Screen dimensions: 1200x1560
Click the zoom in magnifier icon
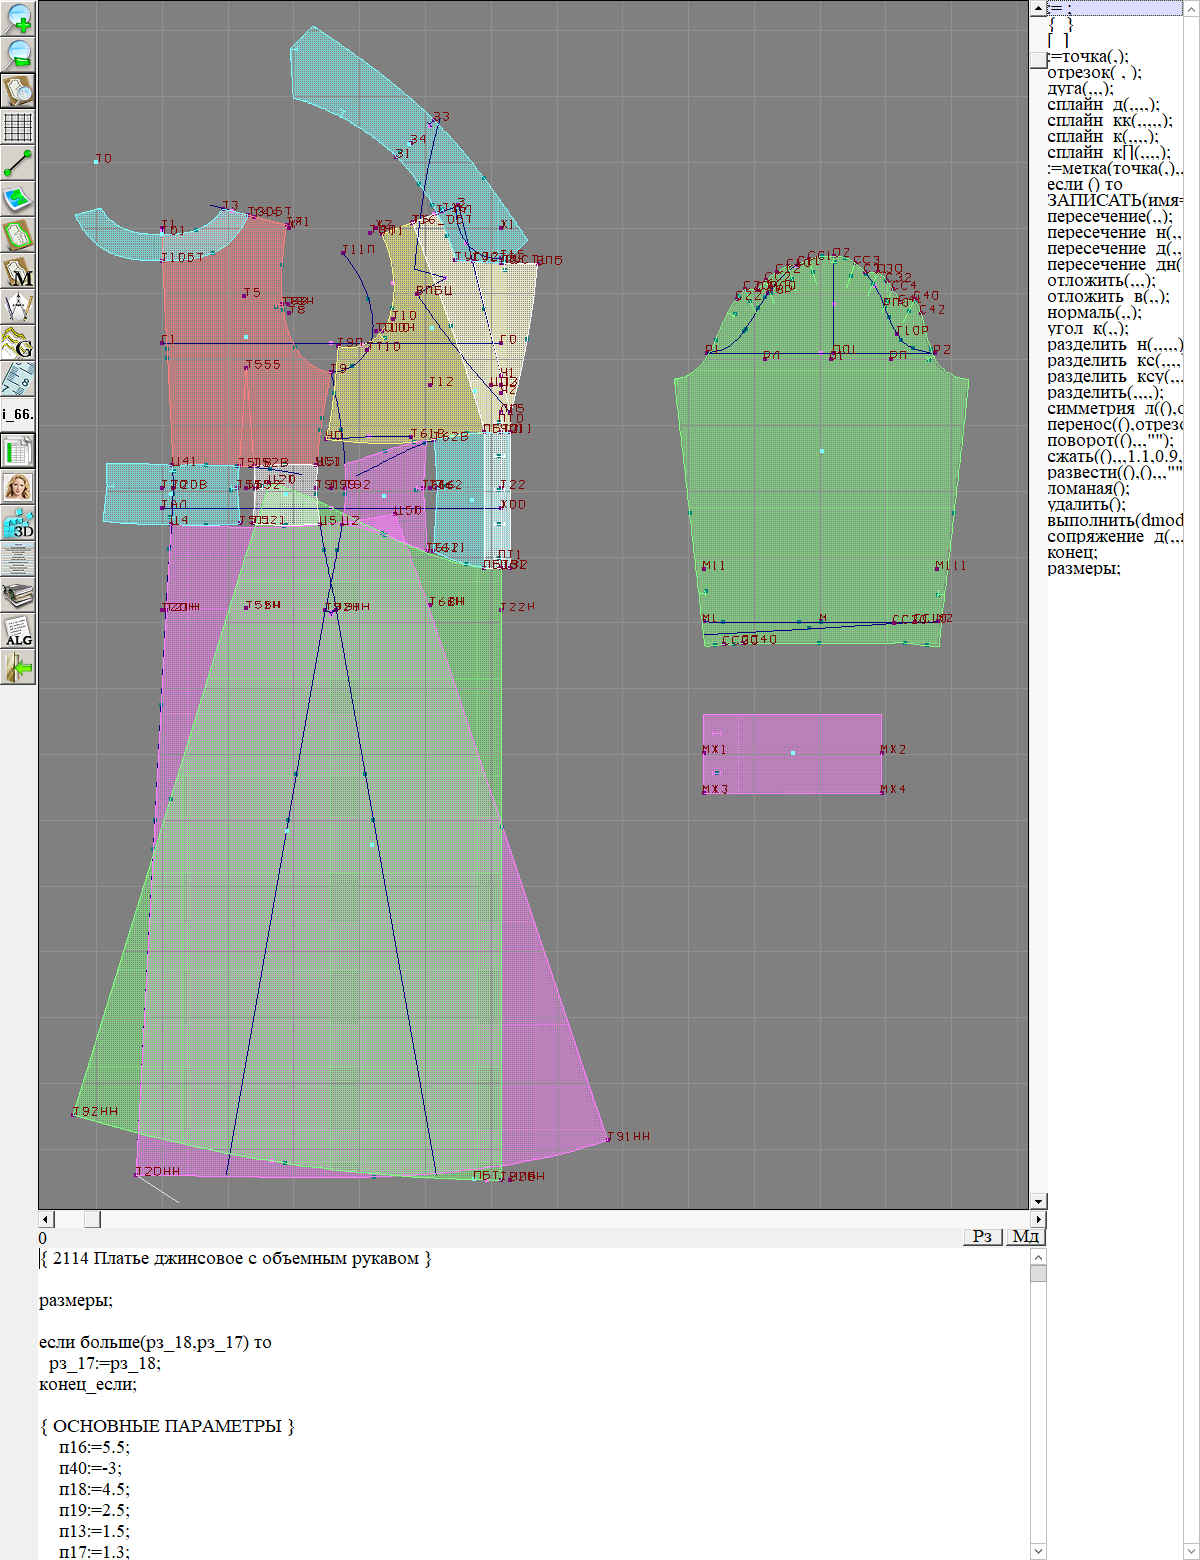coord(18,18)
